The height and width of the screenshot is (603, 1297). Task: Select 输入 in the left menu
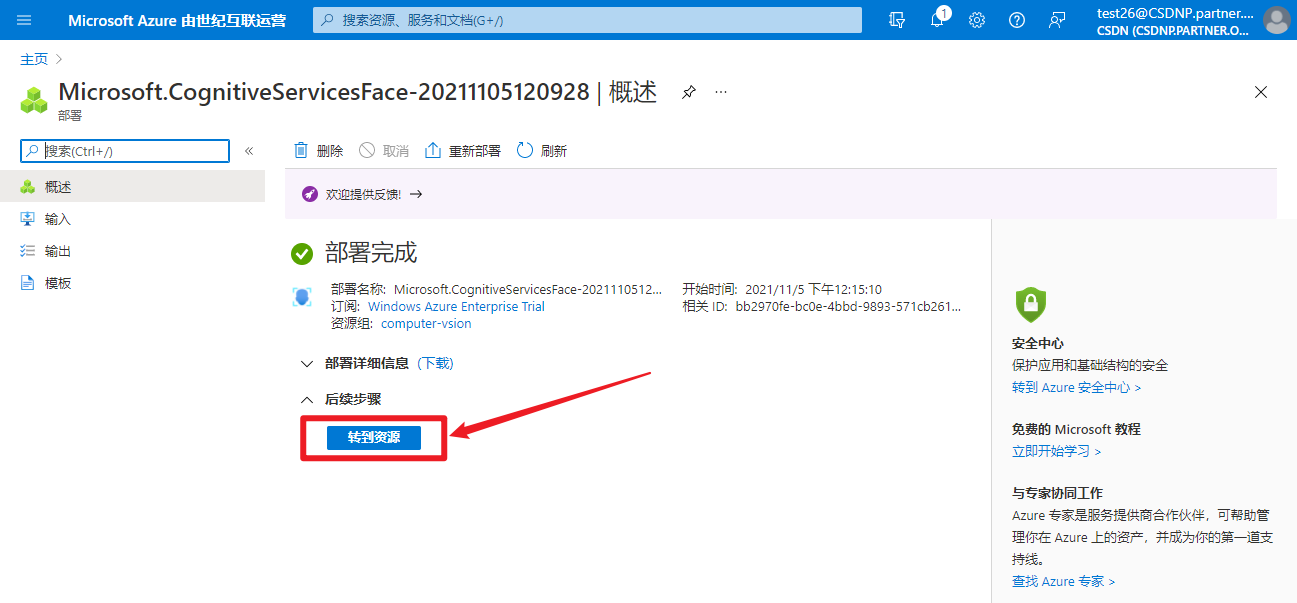tap(132, 219)
